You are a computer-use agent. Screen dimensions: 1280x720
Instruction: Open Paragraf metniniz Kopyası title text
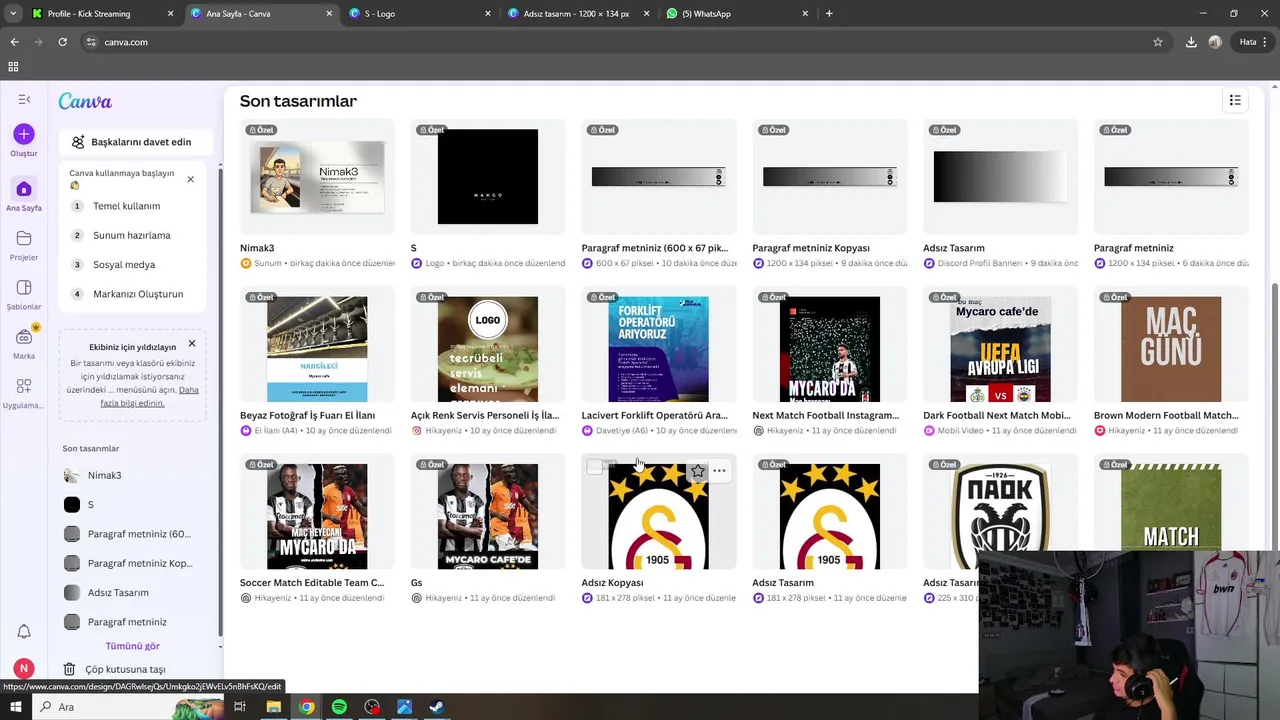(811, 248)
